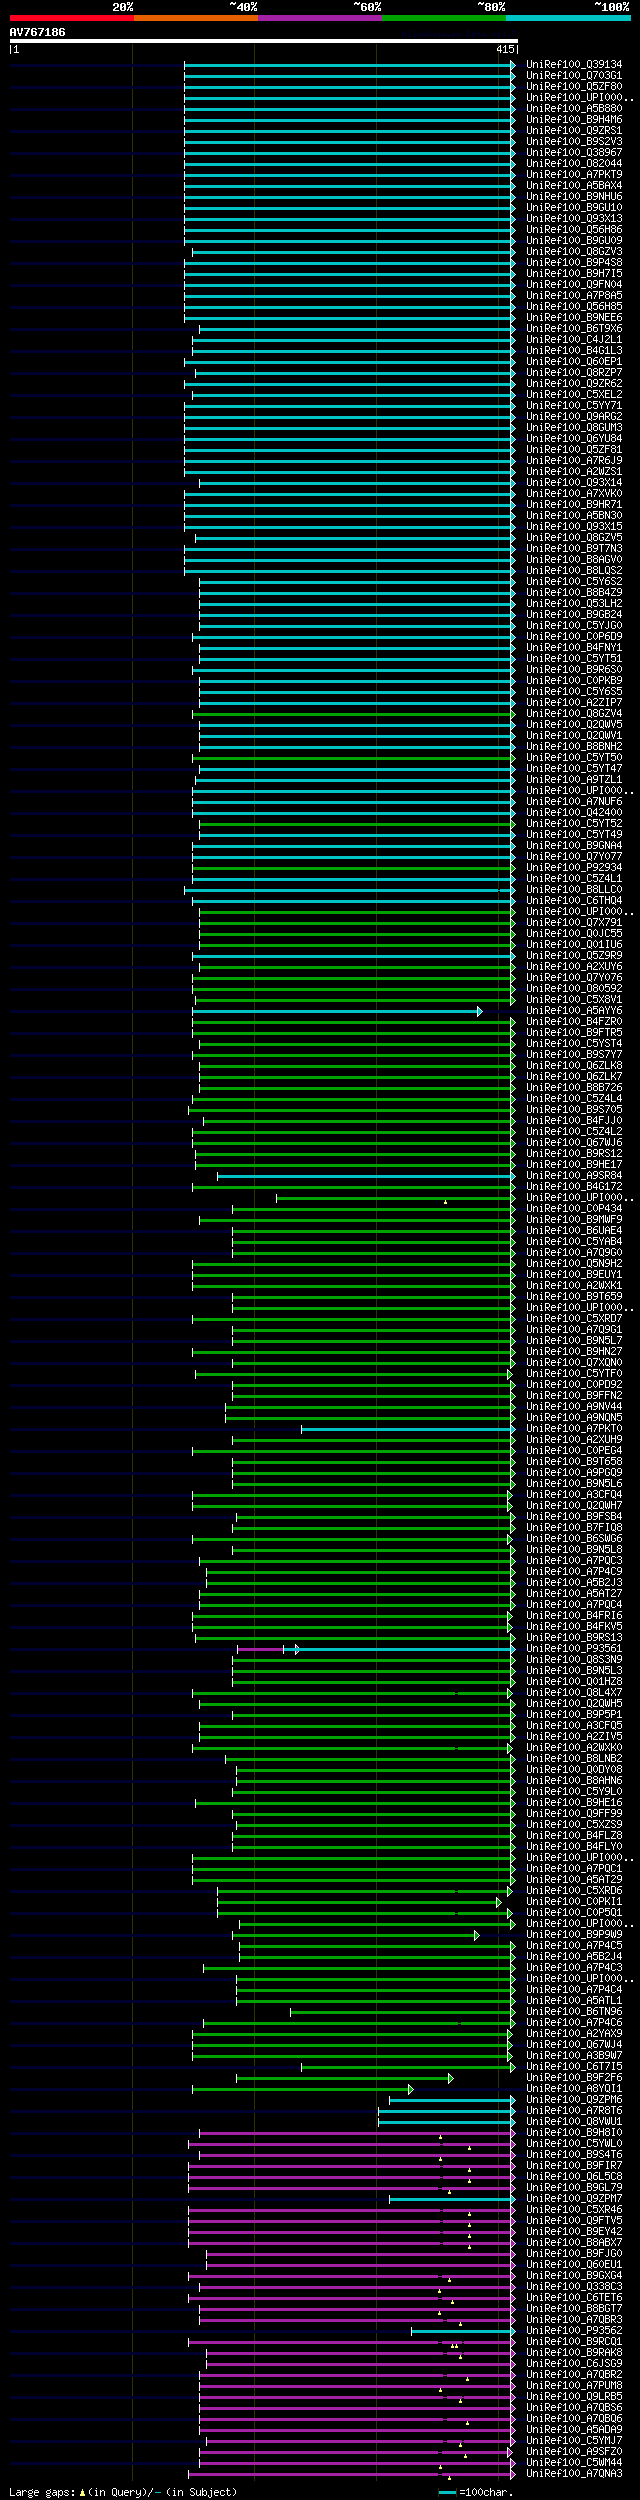The width and height of the screenshot is (640, 2500).
Task: Click hit label UniRef100_Q6ZLK8
Action: (x=574, y=1066)
